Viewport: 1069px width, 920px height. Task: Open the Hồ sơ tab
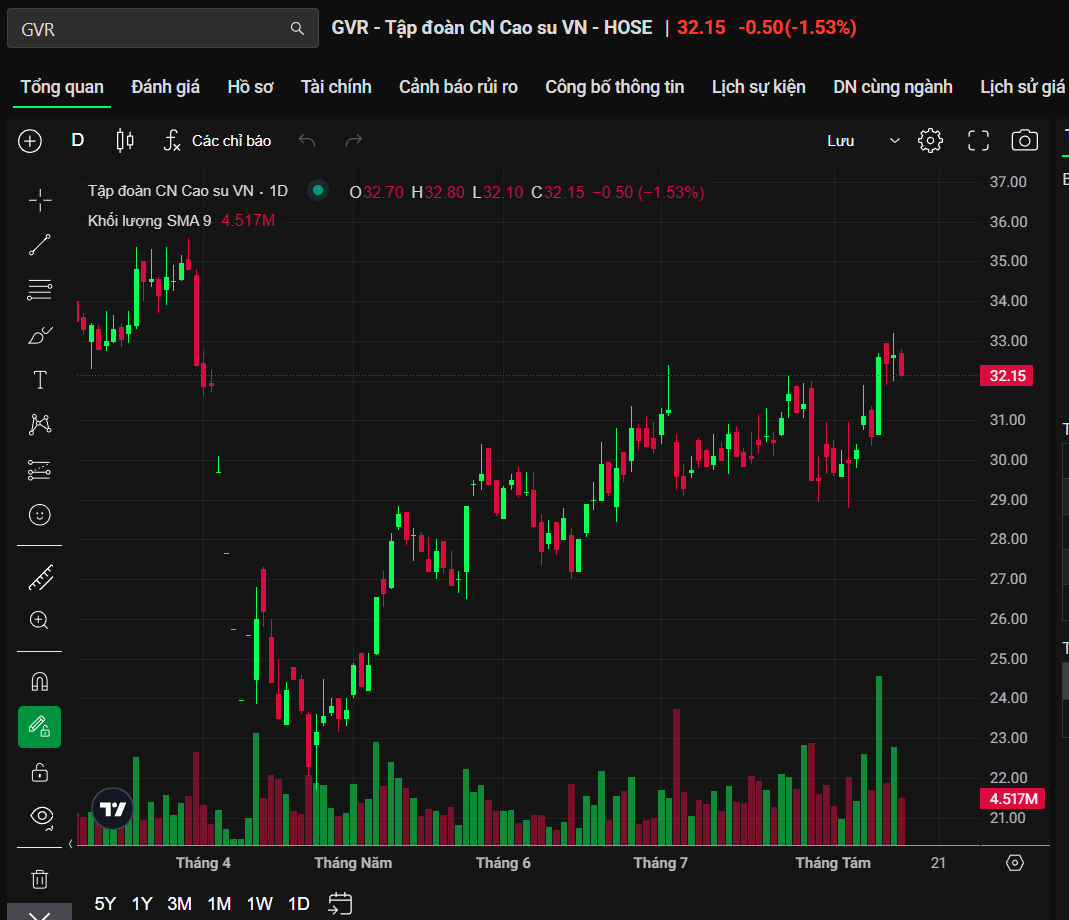250,87
